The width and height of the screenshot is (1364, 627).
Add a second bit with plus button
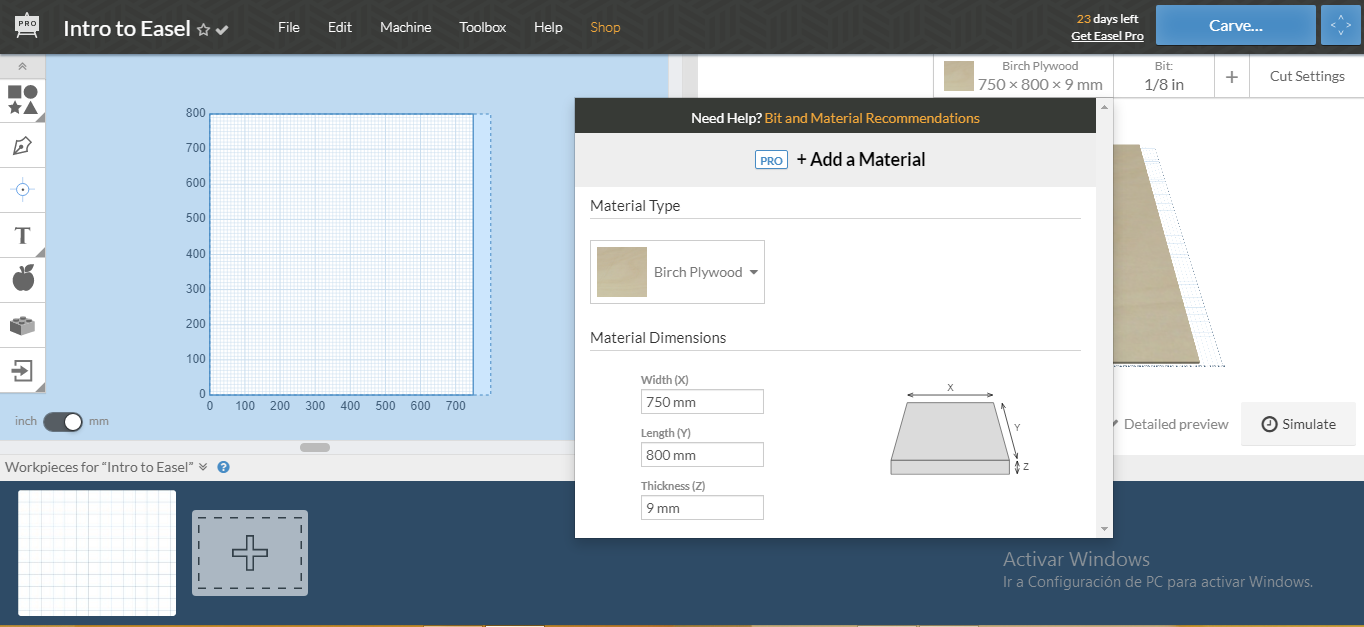[1232, 77]
